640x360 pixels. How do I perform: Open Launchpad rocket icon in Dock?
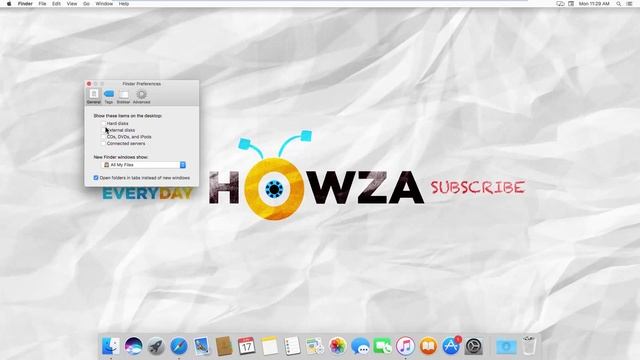coord(156,346)
